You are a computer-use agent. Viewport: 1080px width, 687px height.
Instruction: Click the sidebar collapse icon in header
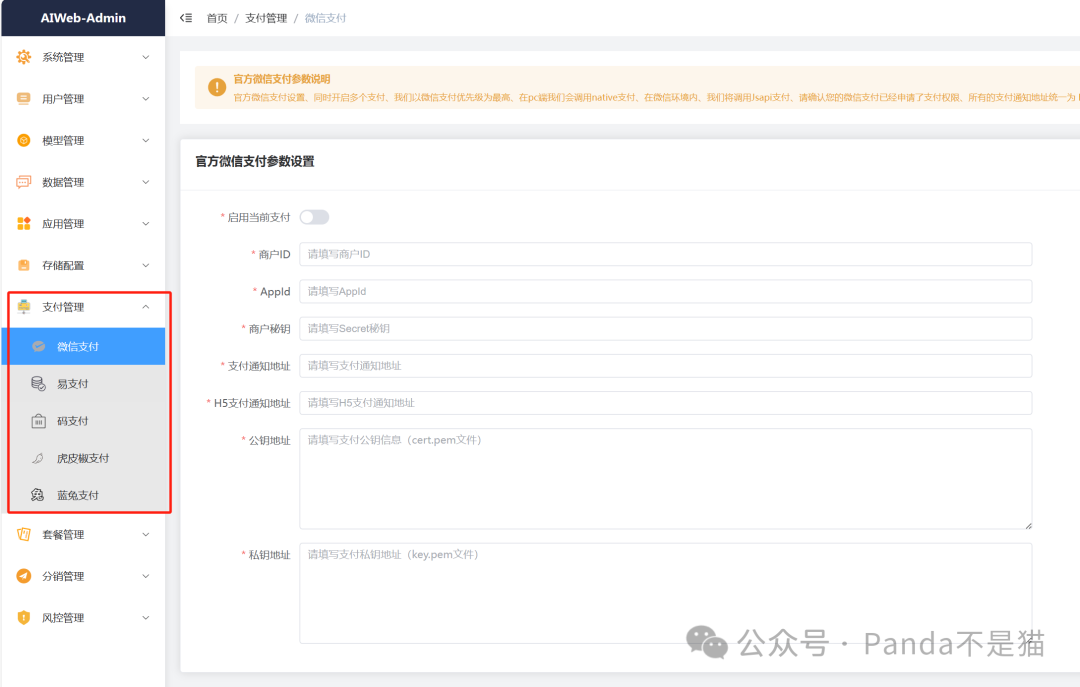click(186, 18)
